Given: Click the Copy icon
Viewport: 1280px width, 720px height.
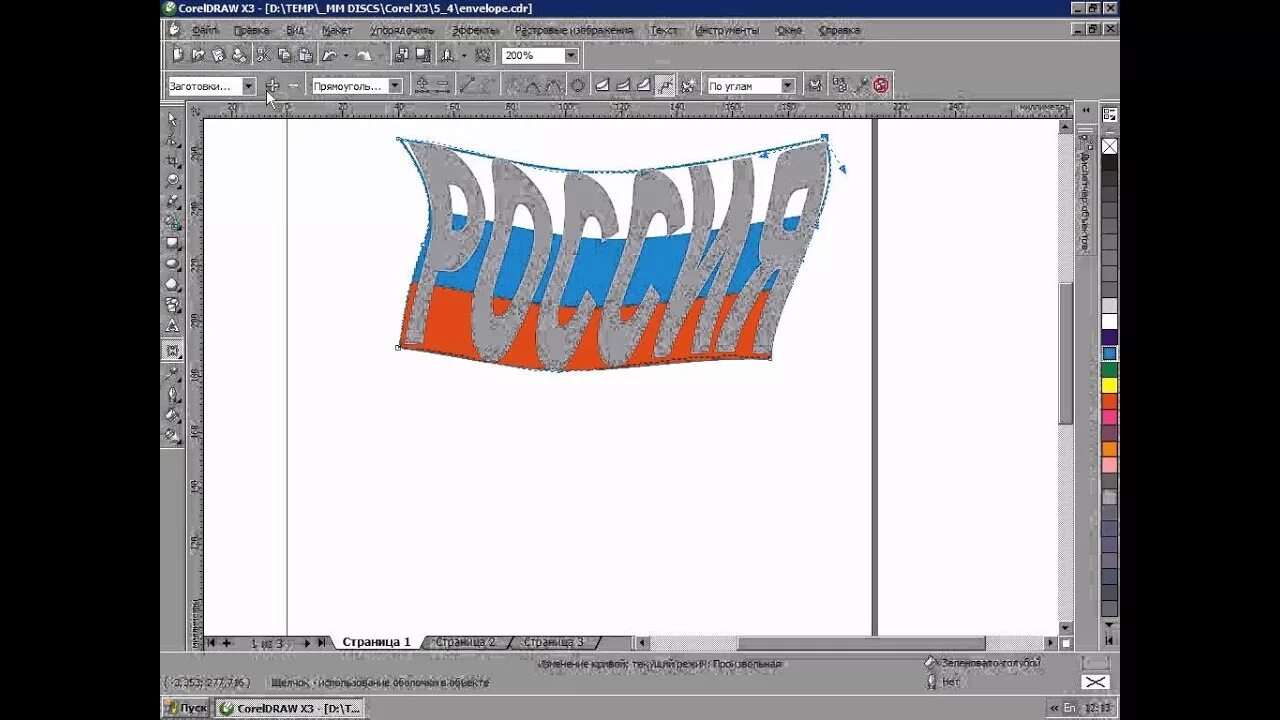Looking at the screenshot, I should coord(284,55).
